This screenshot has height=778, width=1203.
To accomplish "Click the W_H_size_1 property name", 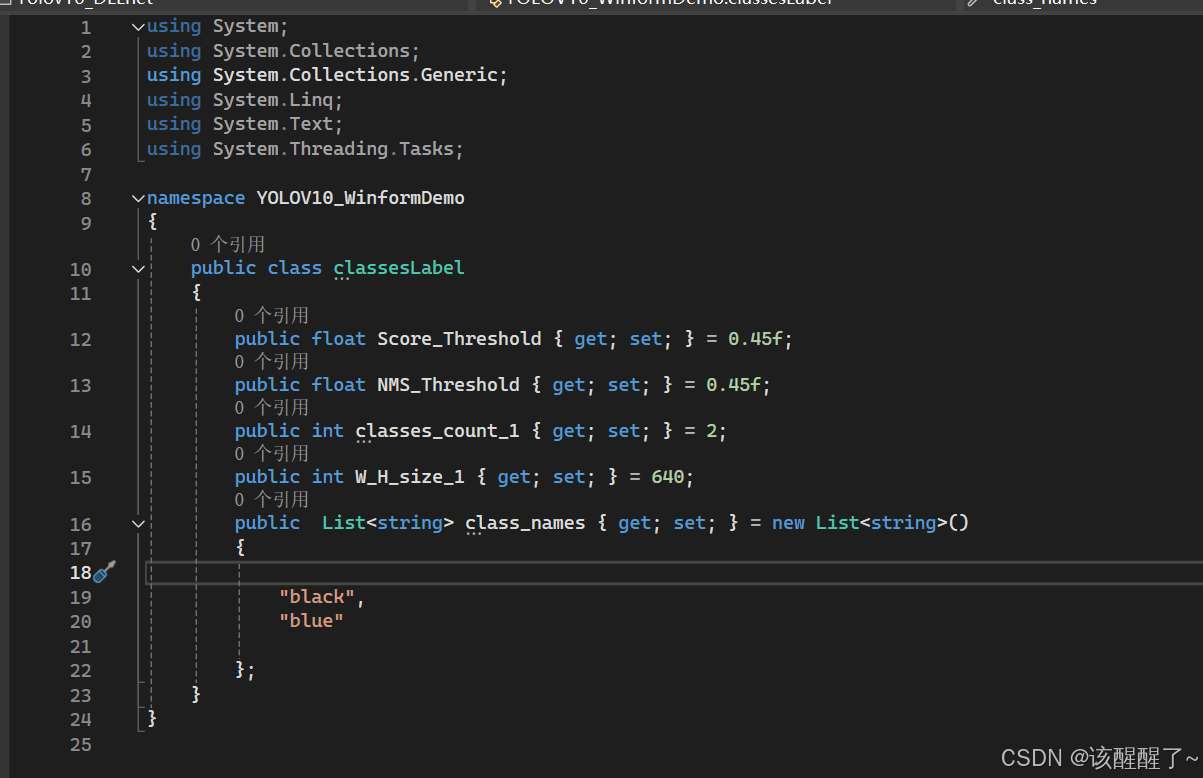I will [x=410, y=477].
